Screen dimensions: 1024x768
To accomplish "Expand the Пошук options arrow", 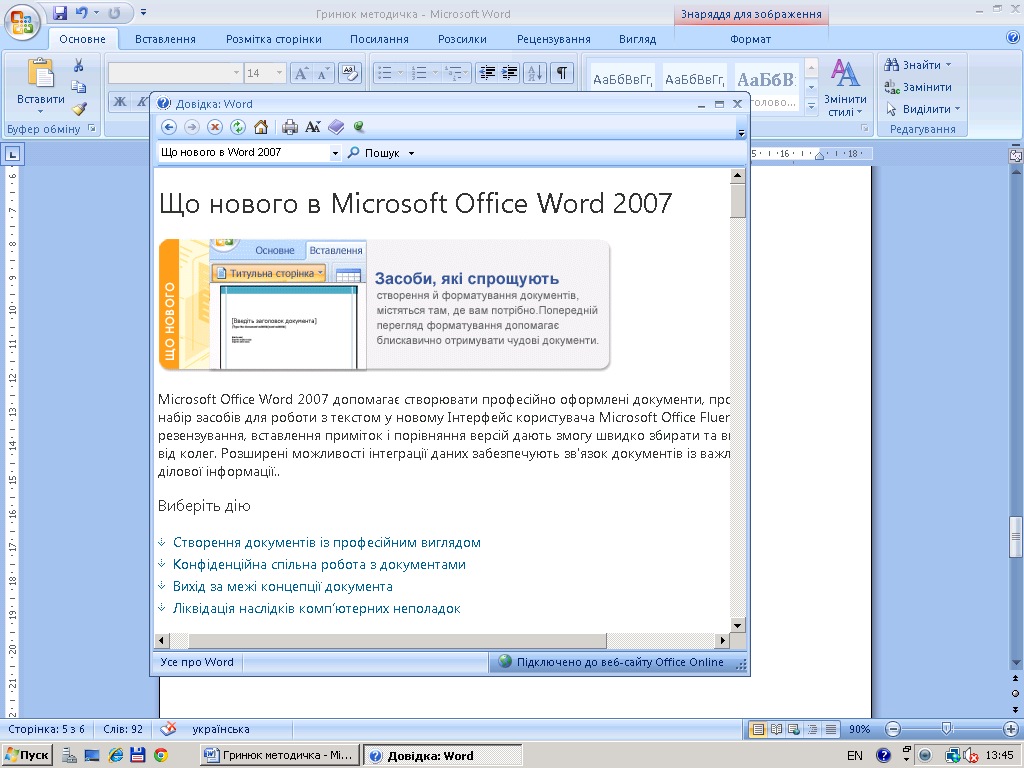I will [x=411, y=153].
